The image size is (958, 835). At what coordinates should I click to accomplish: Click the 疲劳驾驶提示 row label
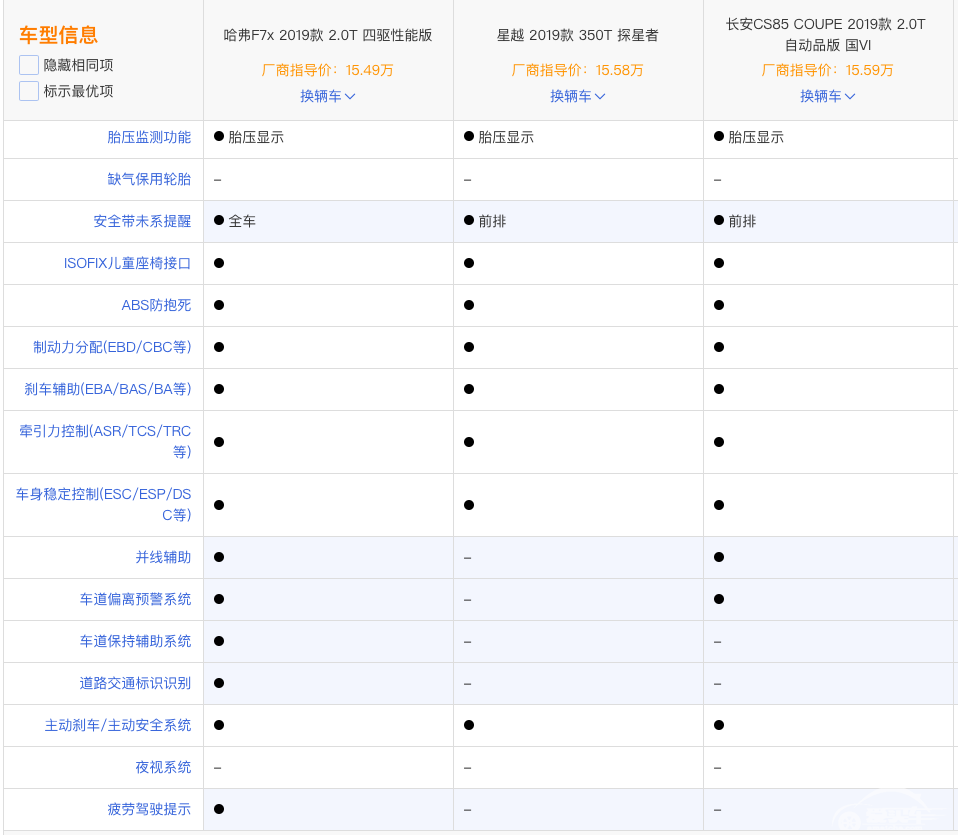(x=149, y=809)
